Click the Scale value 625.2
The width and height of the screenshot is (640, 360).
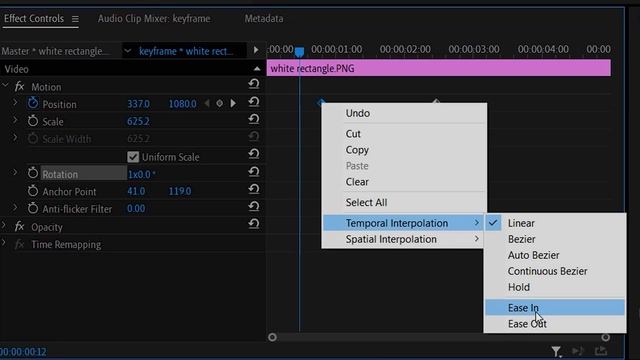[x=138, y=121]
